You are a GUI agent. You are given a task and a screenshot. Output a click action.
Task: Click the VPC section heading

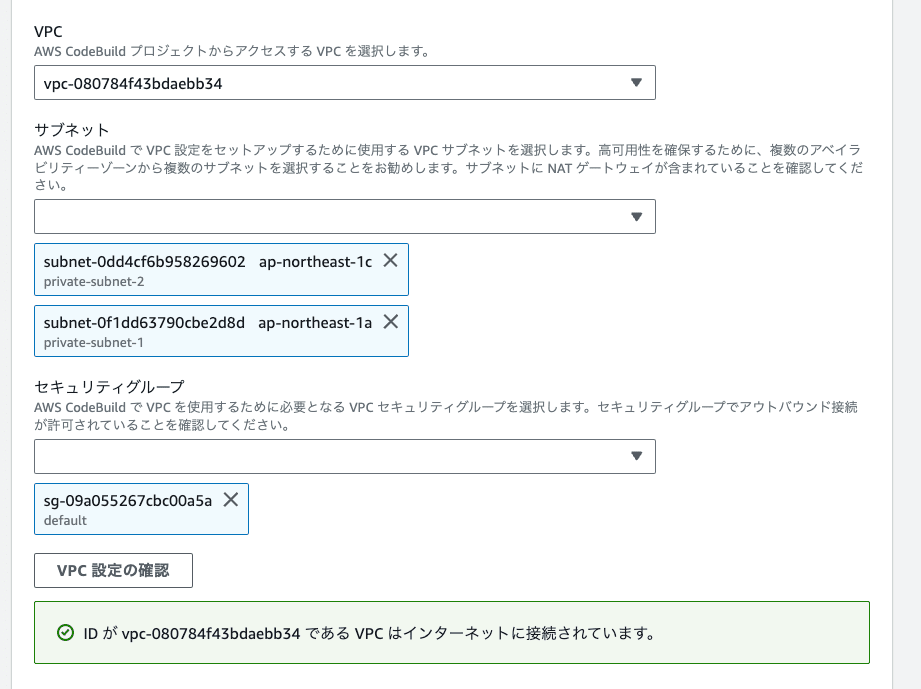pyautogui.click(x=48, y=32)
